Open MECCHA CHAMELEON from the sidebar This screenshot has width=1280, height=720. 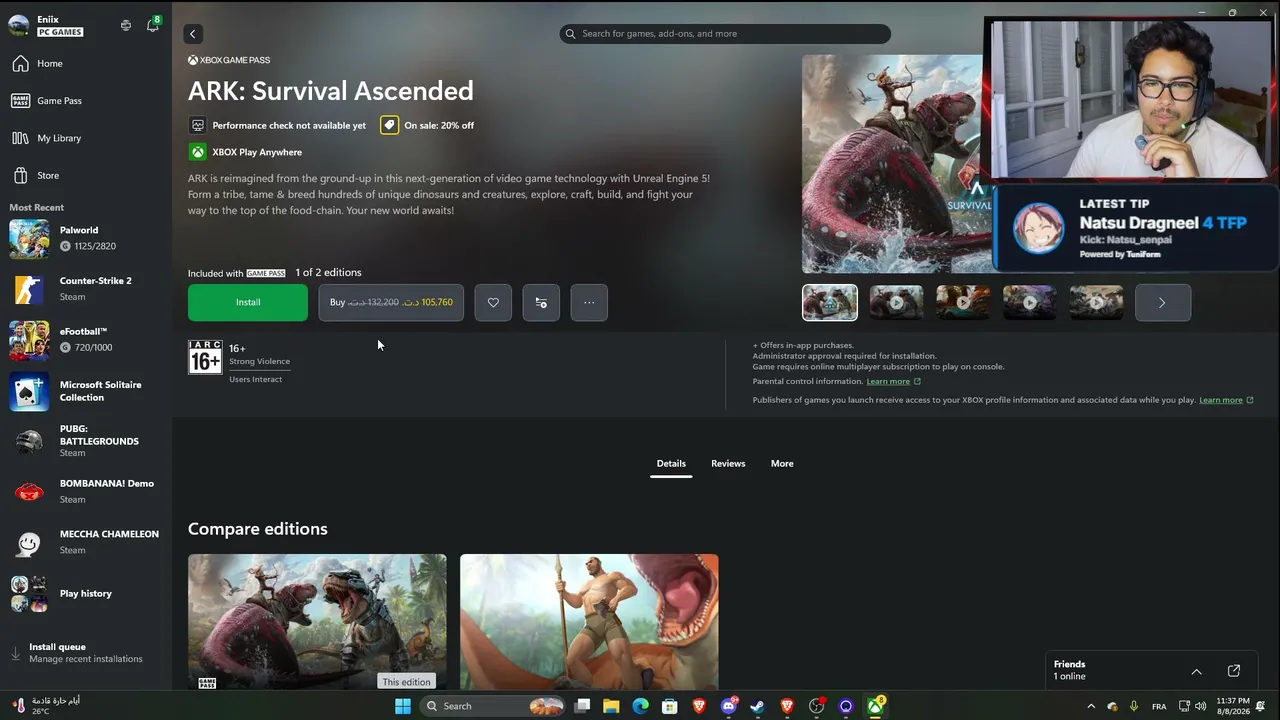pyautogui.click(x=85, y=542)
